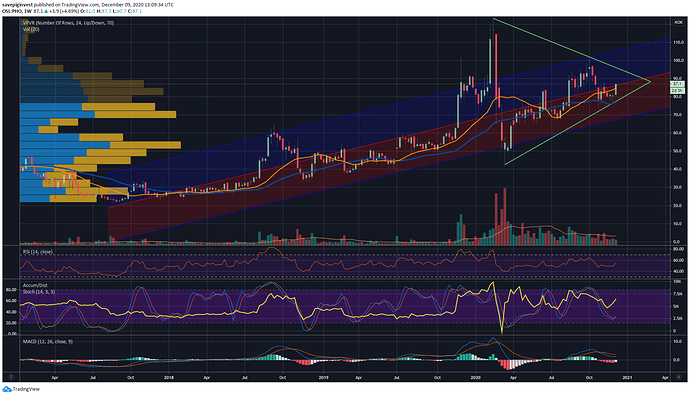Click the 20.00 Stoch scale label on left

point(11,323)
